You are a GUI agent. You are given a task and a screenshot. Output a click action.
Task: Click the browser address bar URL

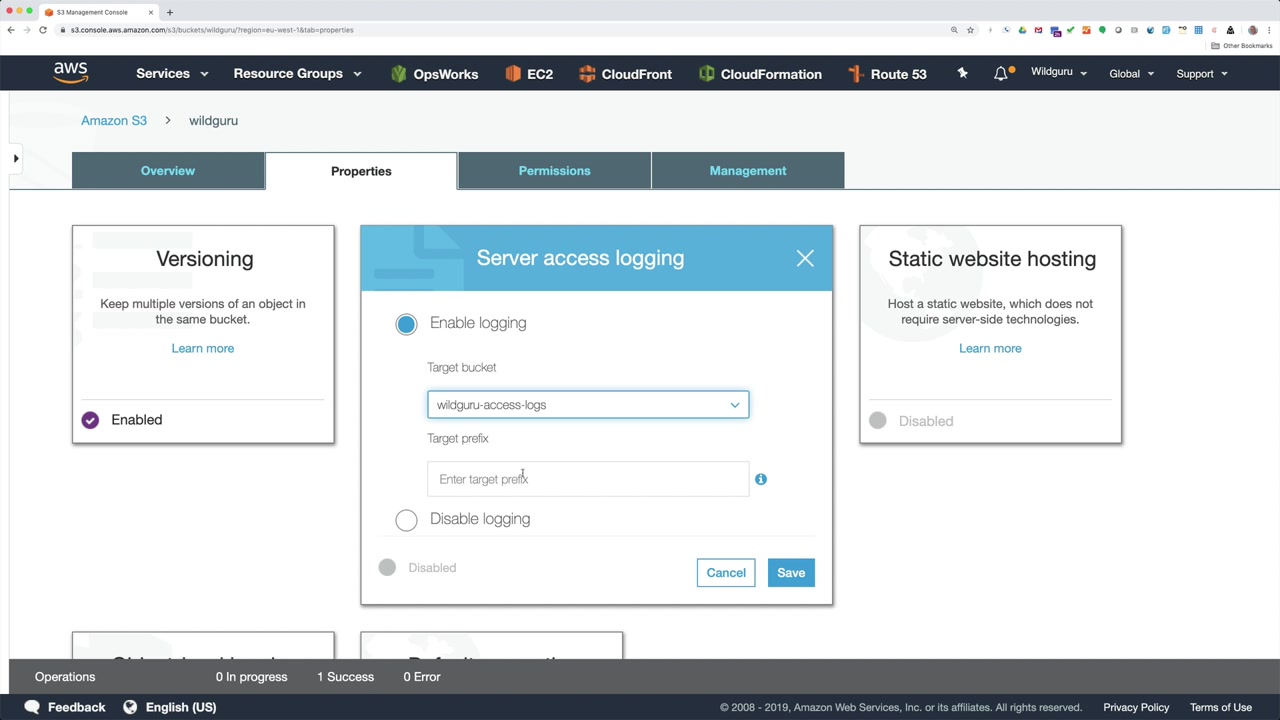(212, 30)
